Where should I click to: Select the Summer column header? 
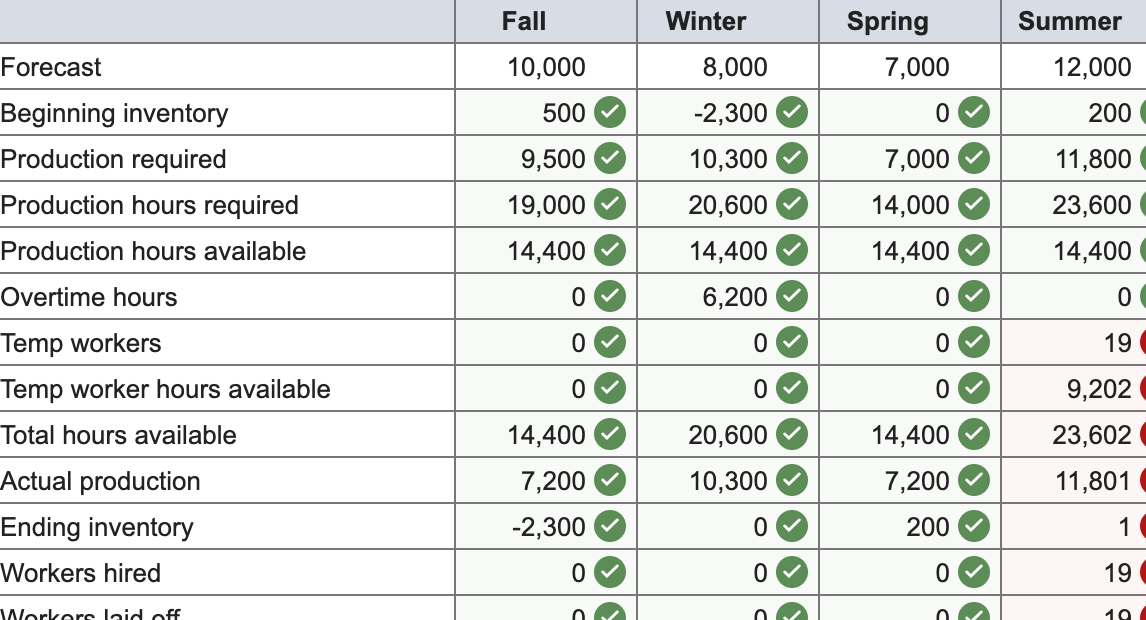[1071, 21]
